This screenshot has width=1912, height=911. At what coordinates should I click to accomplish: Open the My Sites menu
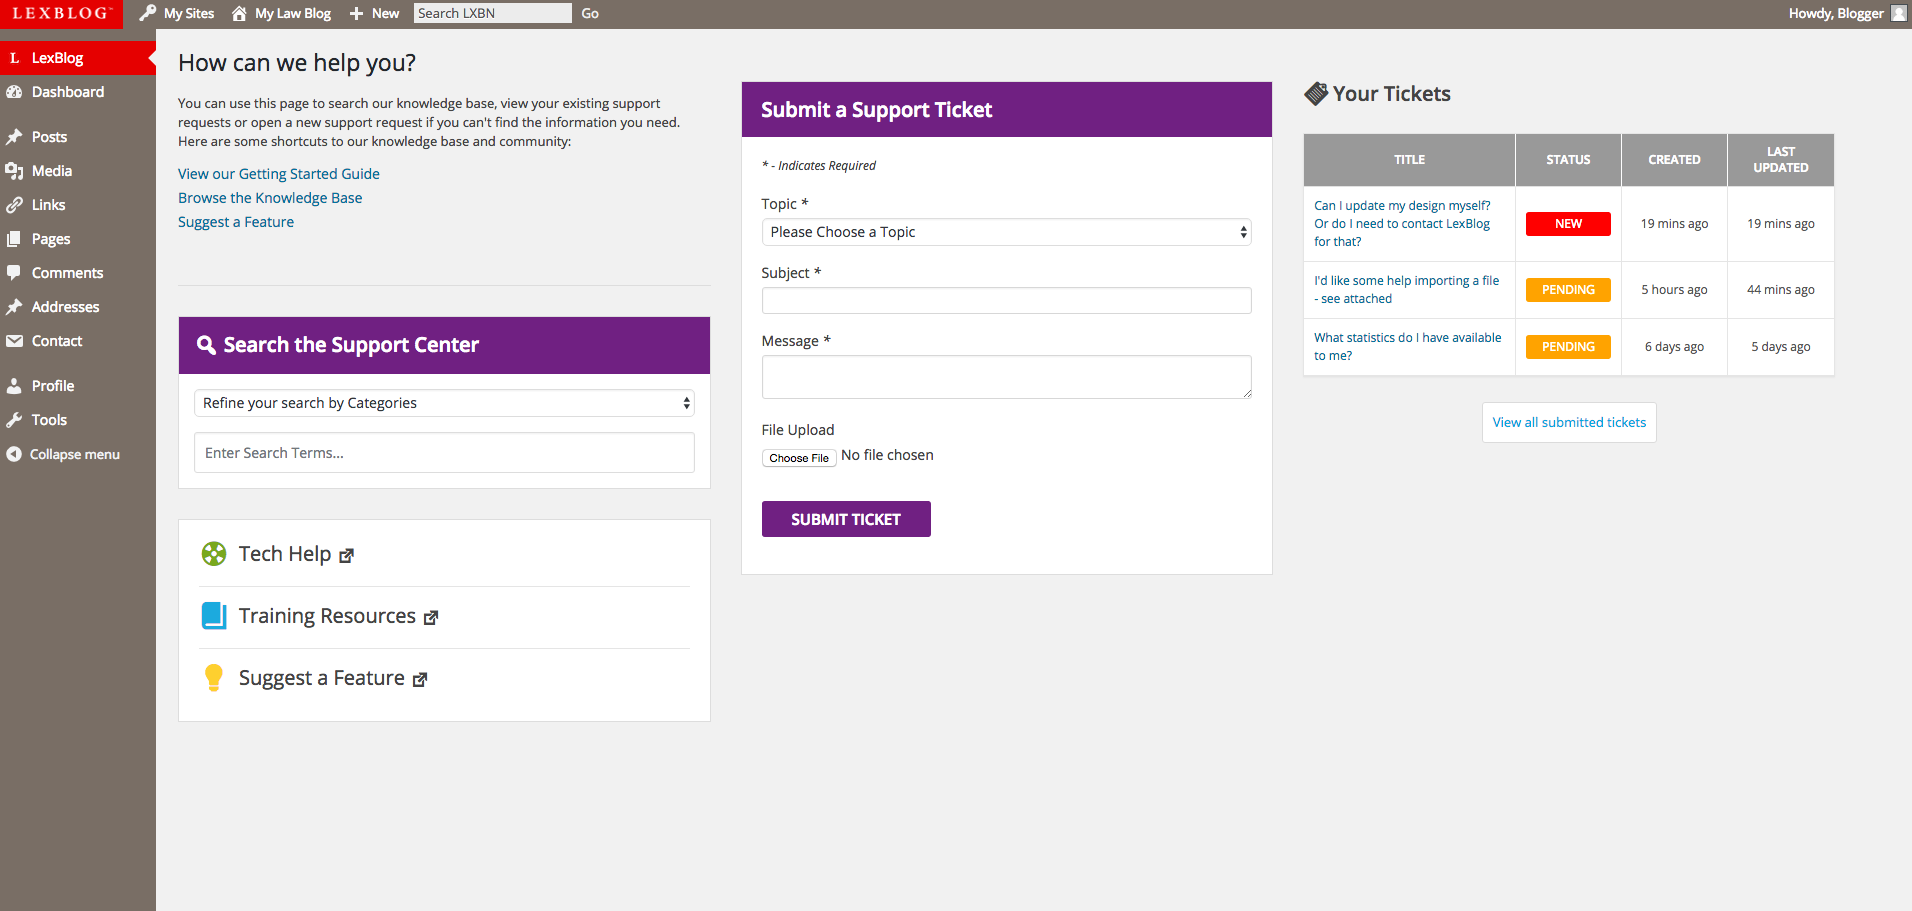pos(177,14)
